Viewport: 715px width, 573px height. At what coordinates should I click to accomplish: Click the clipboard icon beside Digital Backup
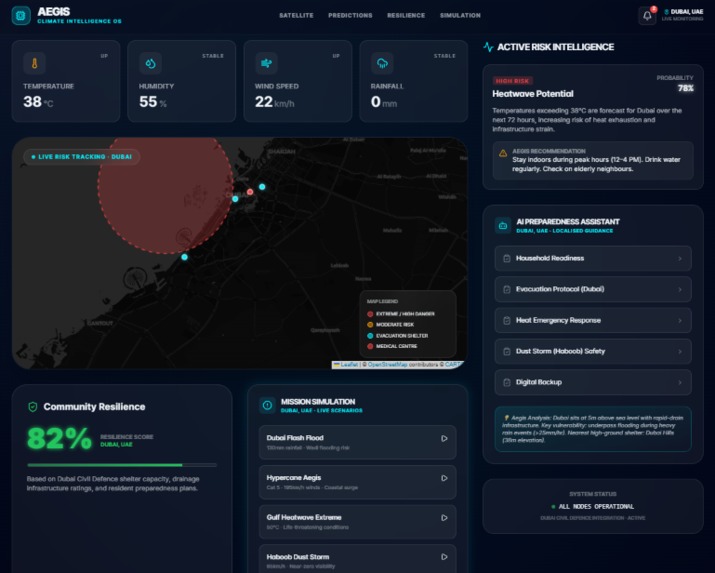[507, 382]
